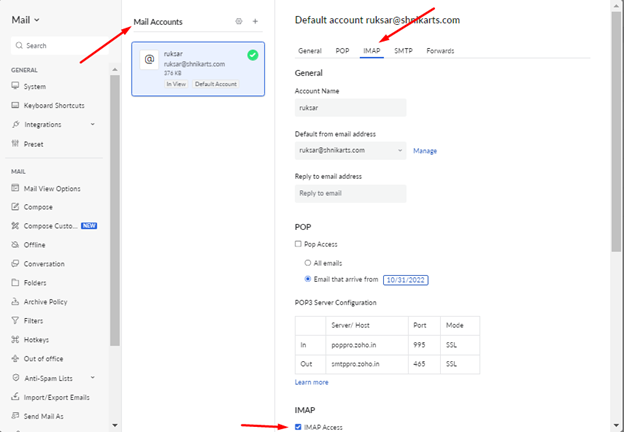Click the Compose pencil icon
Image resolution: width=624 pixels, height=432 pixels.
coord(15,206)
